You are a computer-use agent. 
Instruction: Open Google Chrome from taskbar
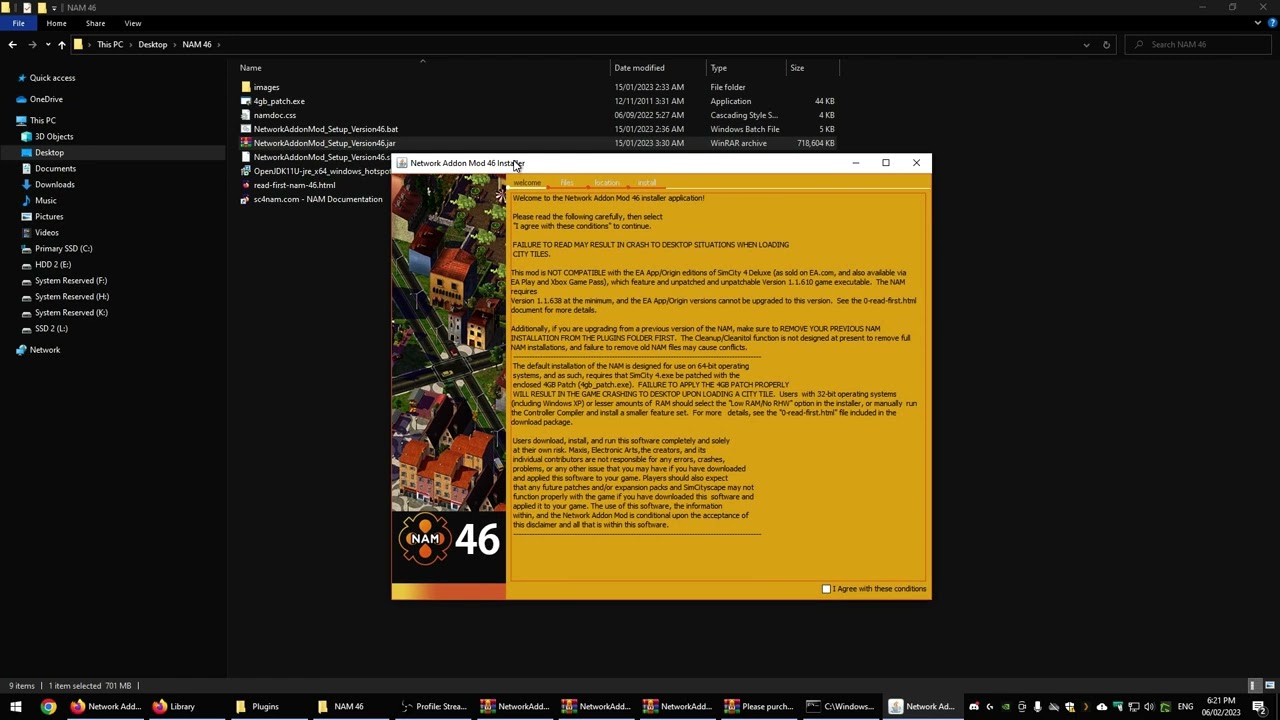(48, 707)
